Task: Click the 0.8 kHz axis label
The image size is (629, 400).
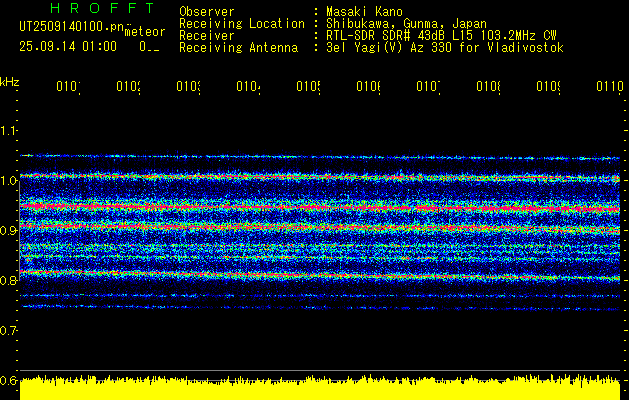Action: coord(9,280)
